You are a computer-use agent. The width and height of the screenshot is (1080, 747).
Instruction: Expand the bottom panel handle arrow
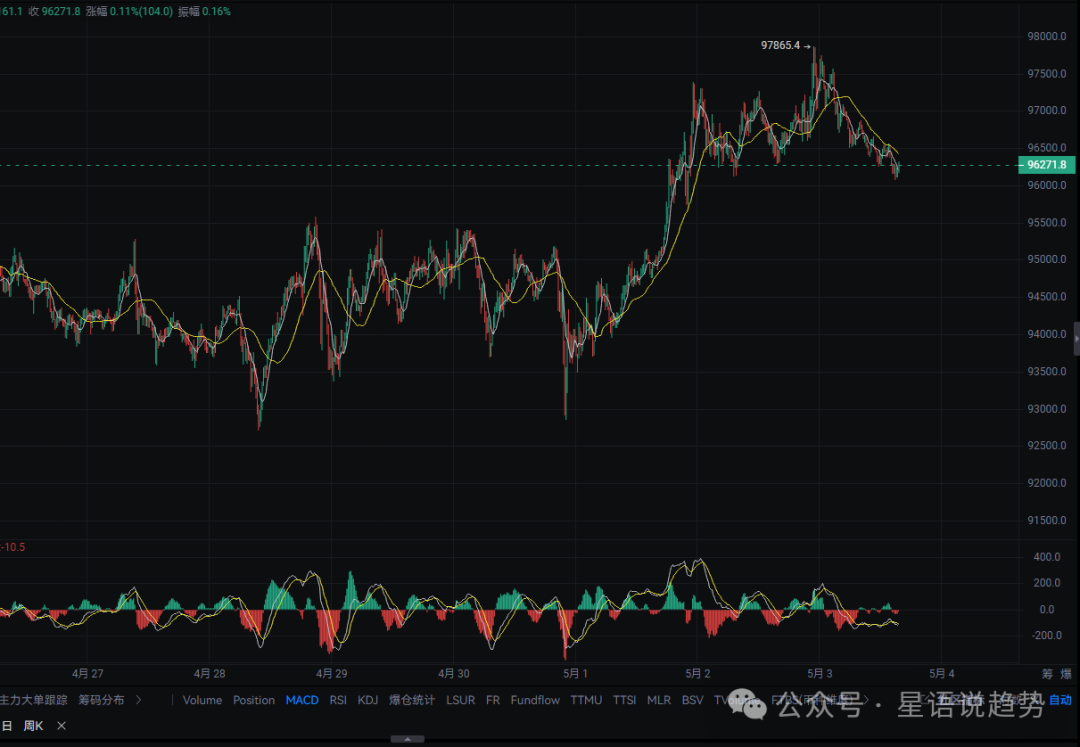(x=407, y=739)
